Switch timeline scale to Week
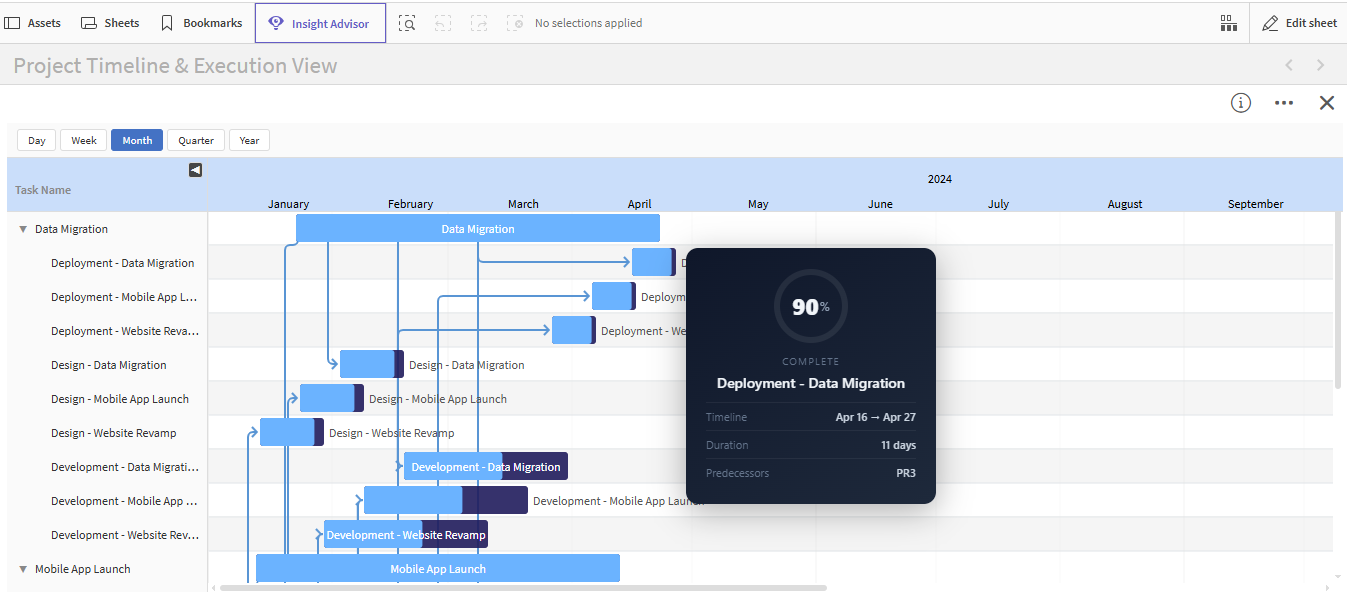Image resolution: width=1347 pixels, height=592 pixels. 84,141
